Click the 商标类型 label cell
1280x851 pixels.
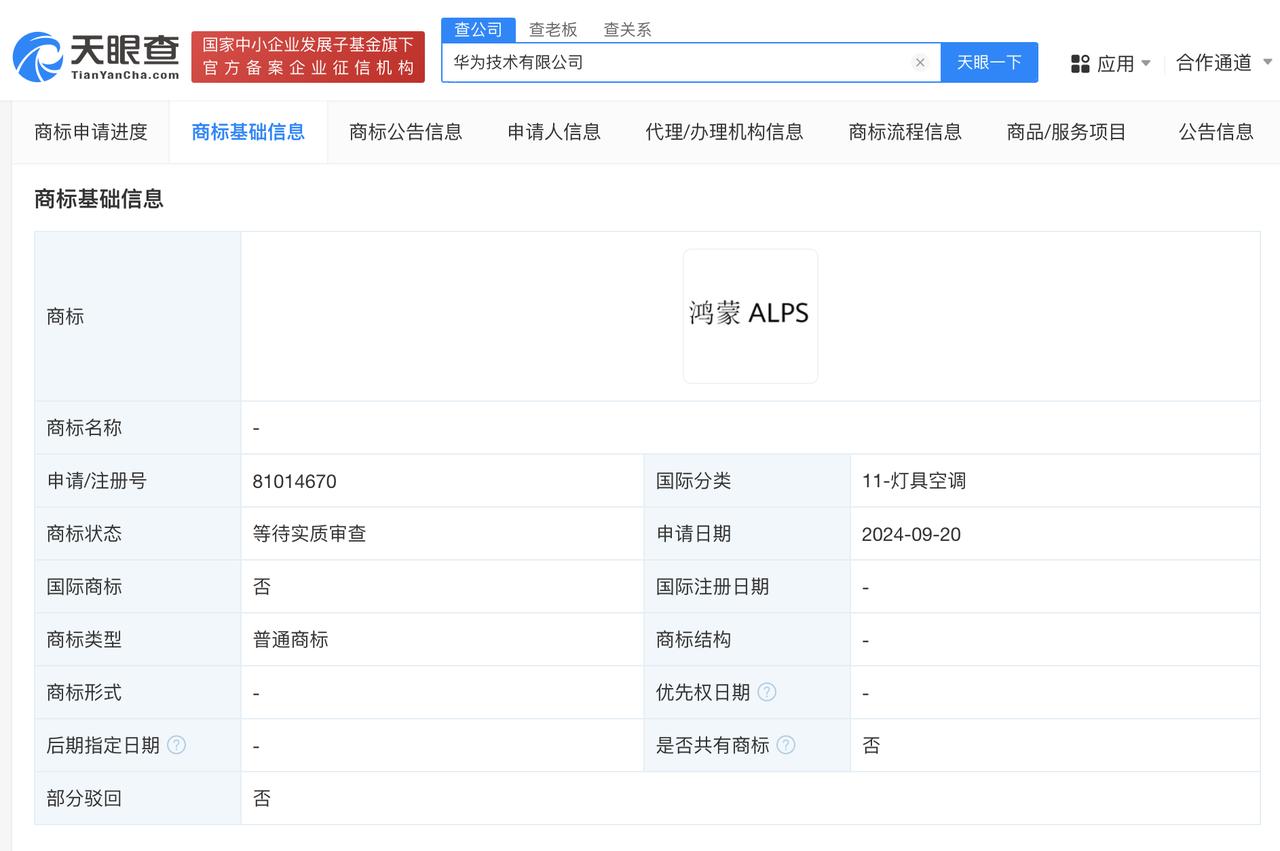coord(138,640)
